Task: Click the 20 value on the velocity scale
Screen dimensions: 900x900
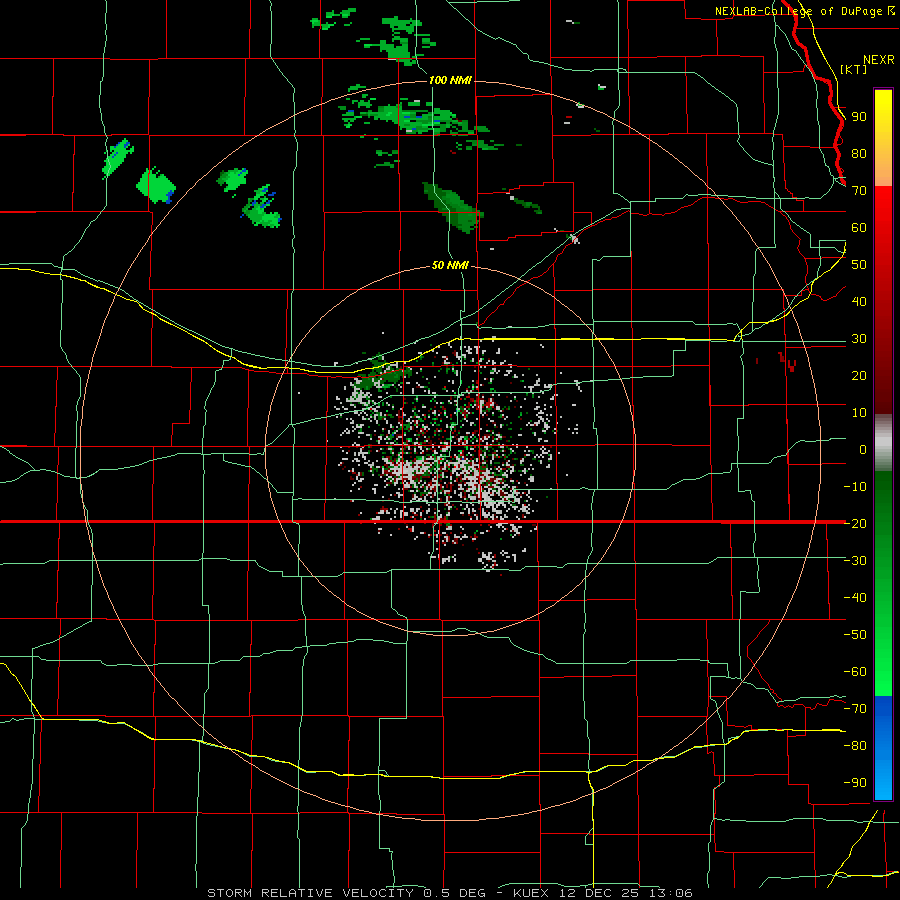Action: (859, 376)
